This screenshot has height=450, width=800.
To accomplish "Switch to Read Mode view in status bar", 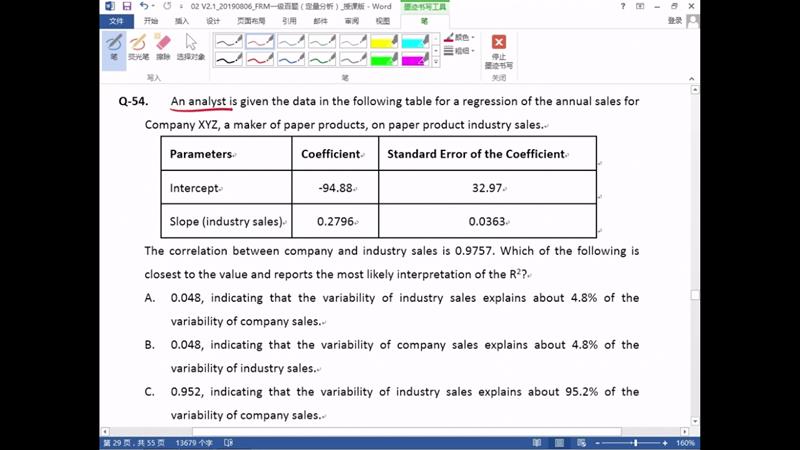I will coord(537,443).
